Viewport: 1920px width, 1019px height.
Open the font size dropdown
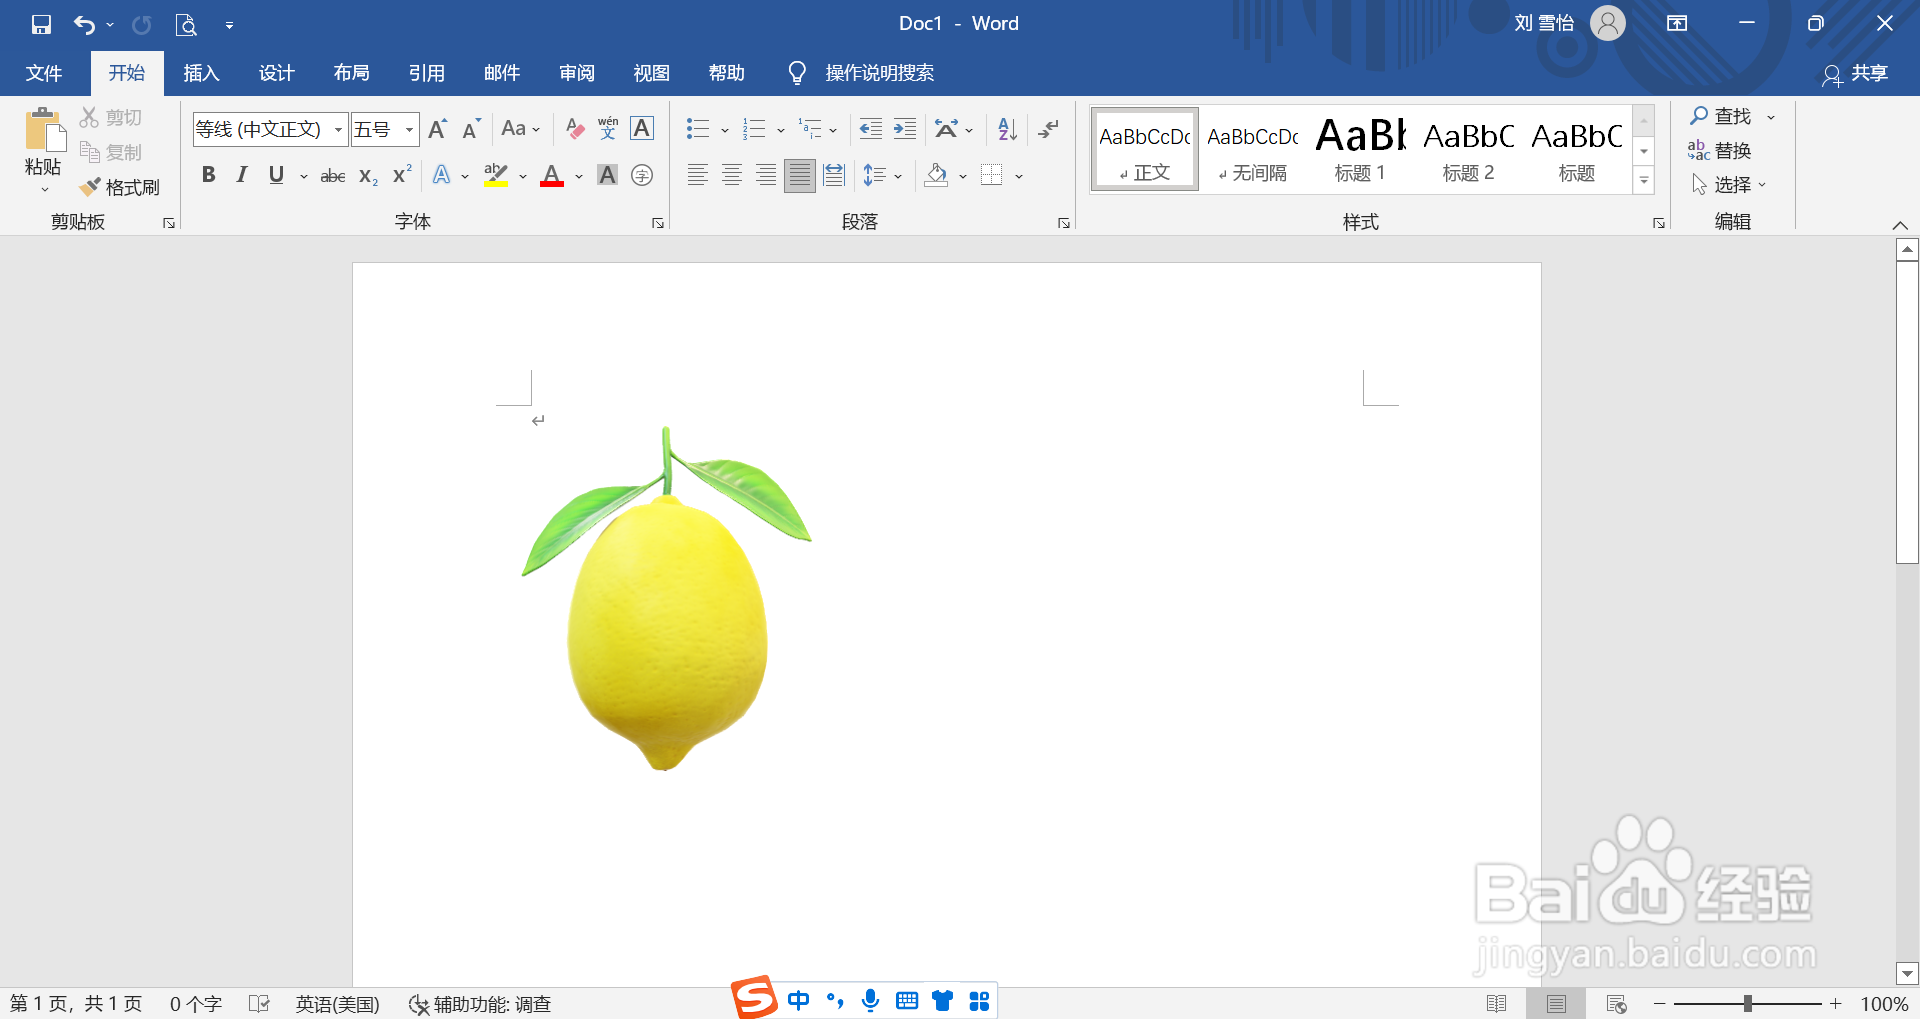409,129
